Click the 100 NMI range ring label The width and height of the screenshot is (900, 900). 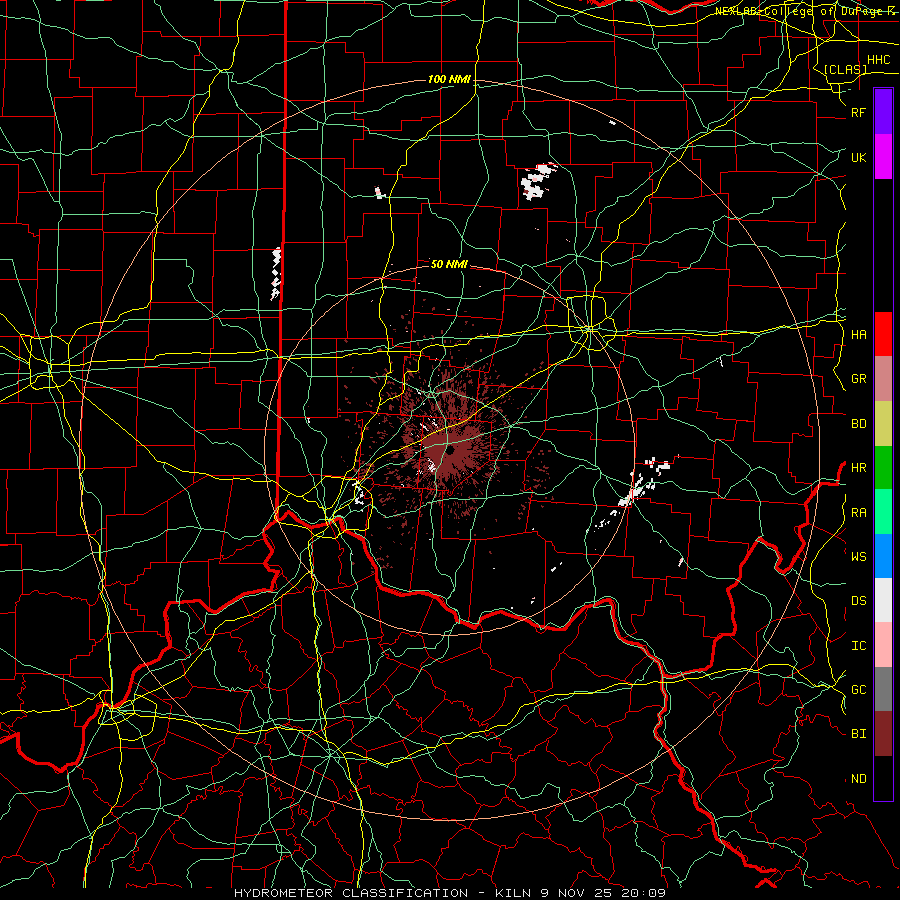449,79
